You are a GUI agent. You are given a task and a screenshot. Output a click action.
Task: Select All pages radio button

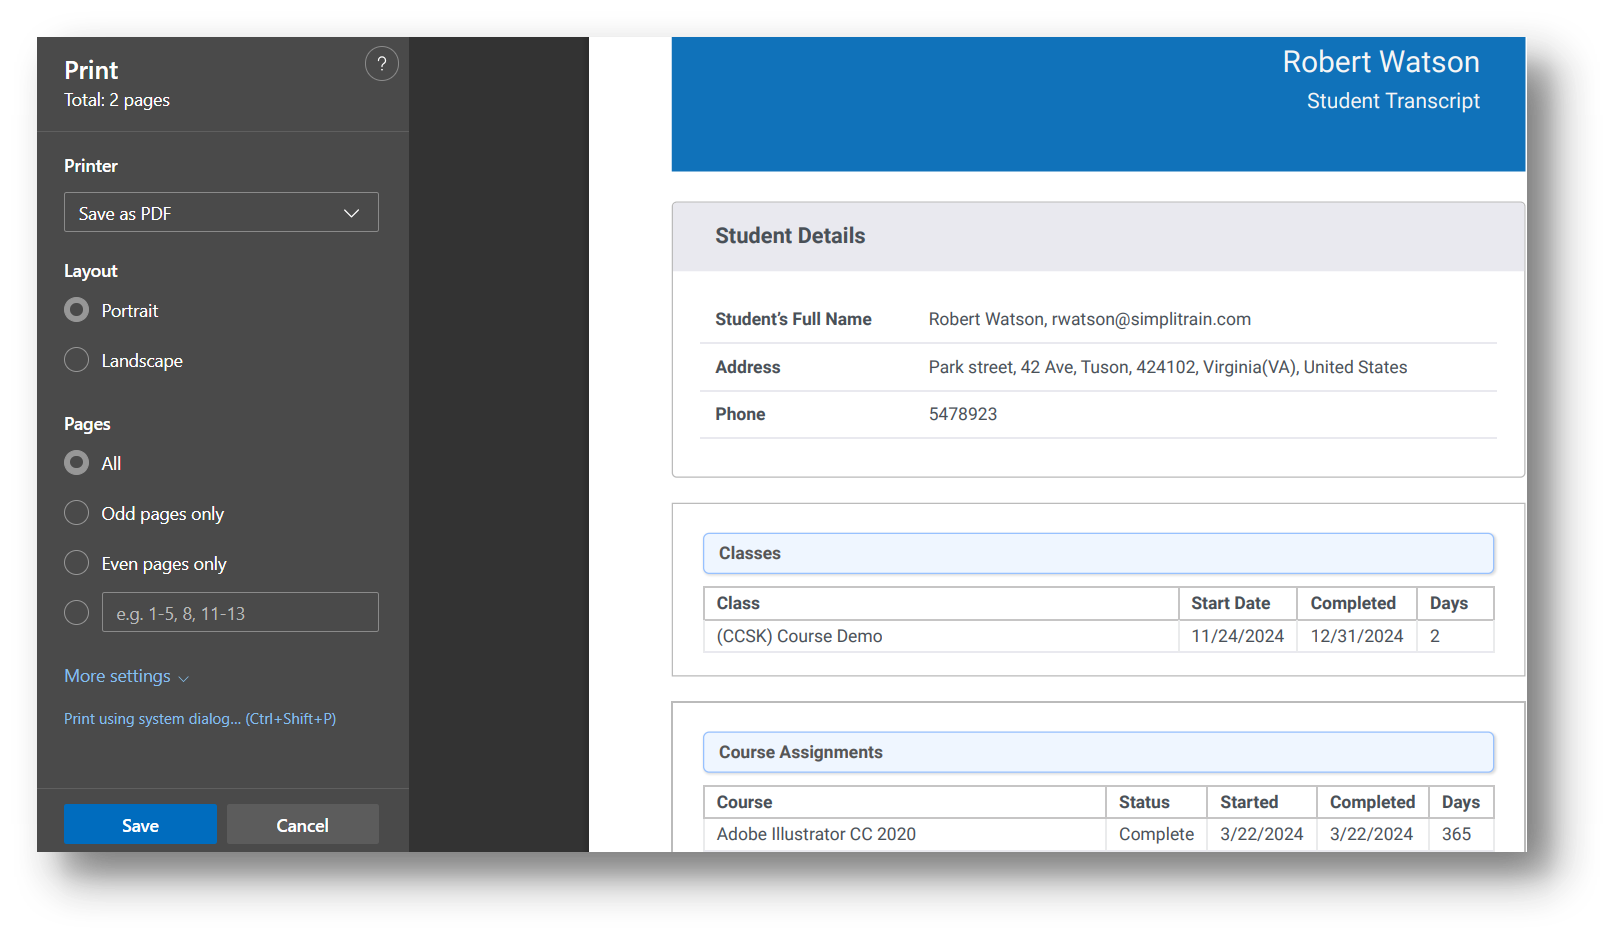[77, 464]
